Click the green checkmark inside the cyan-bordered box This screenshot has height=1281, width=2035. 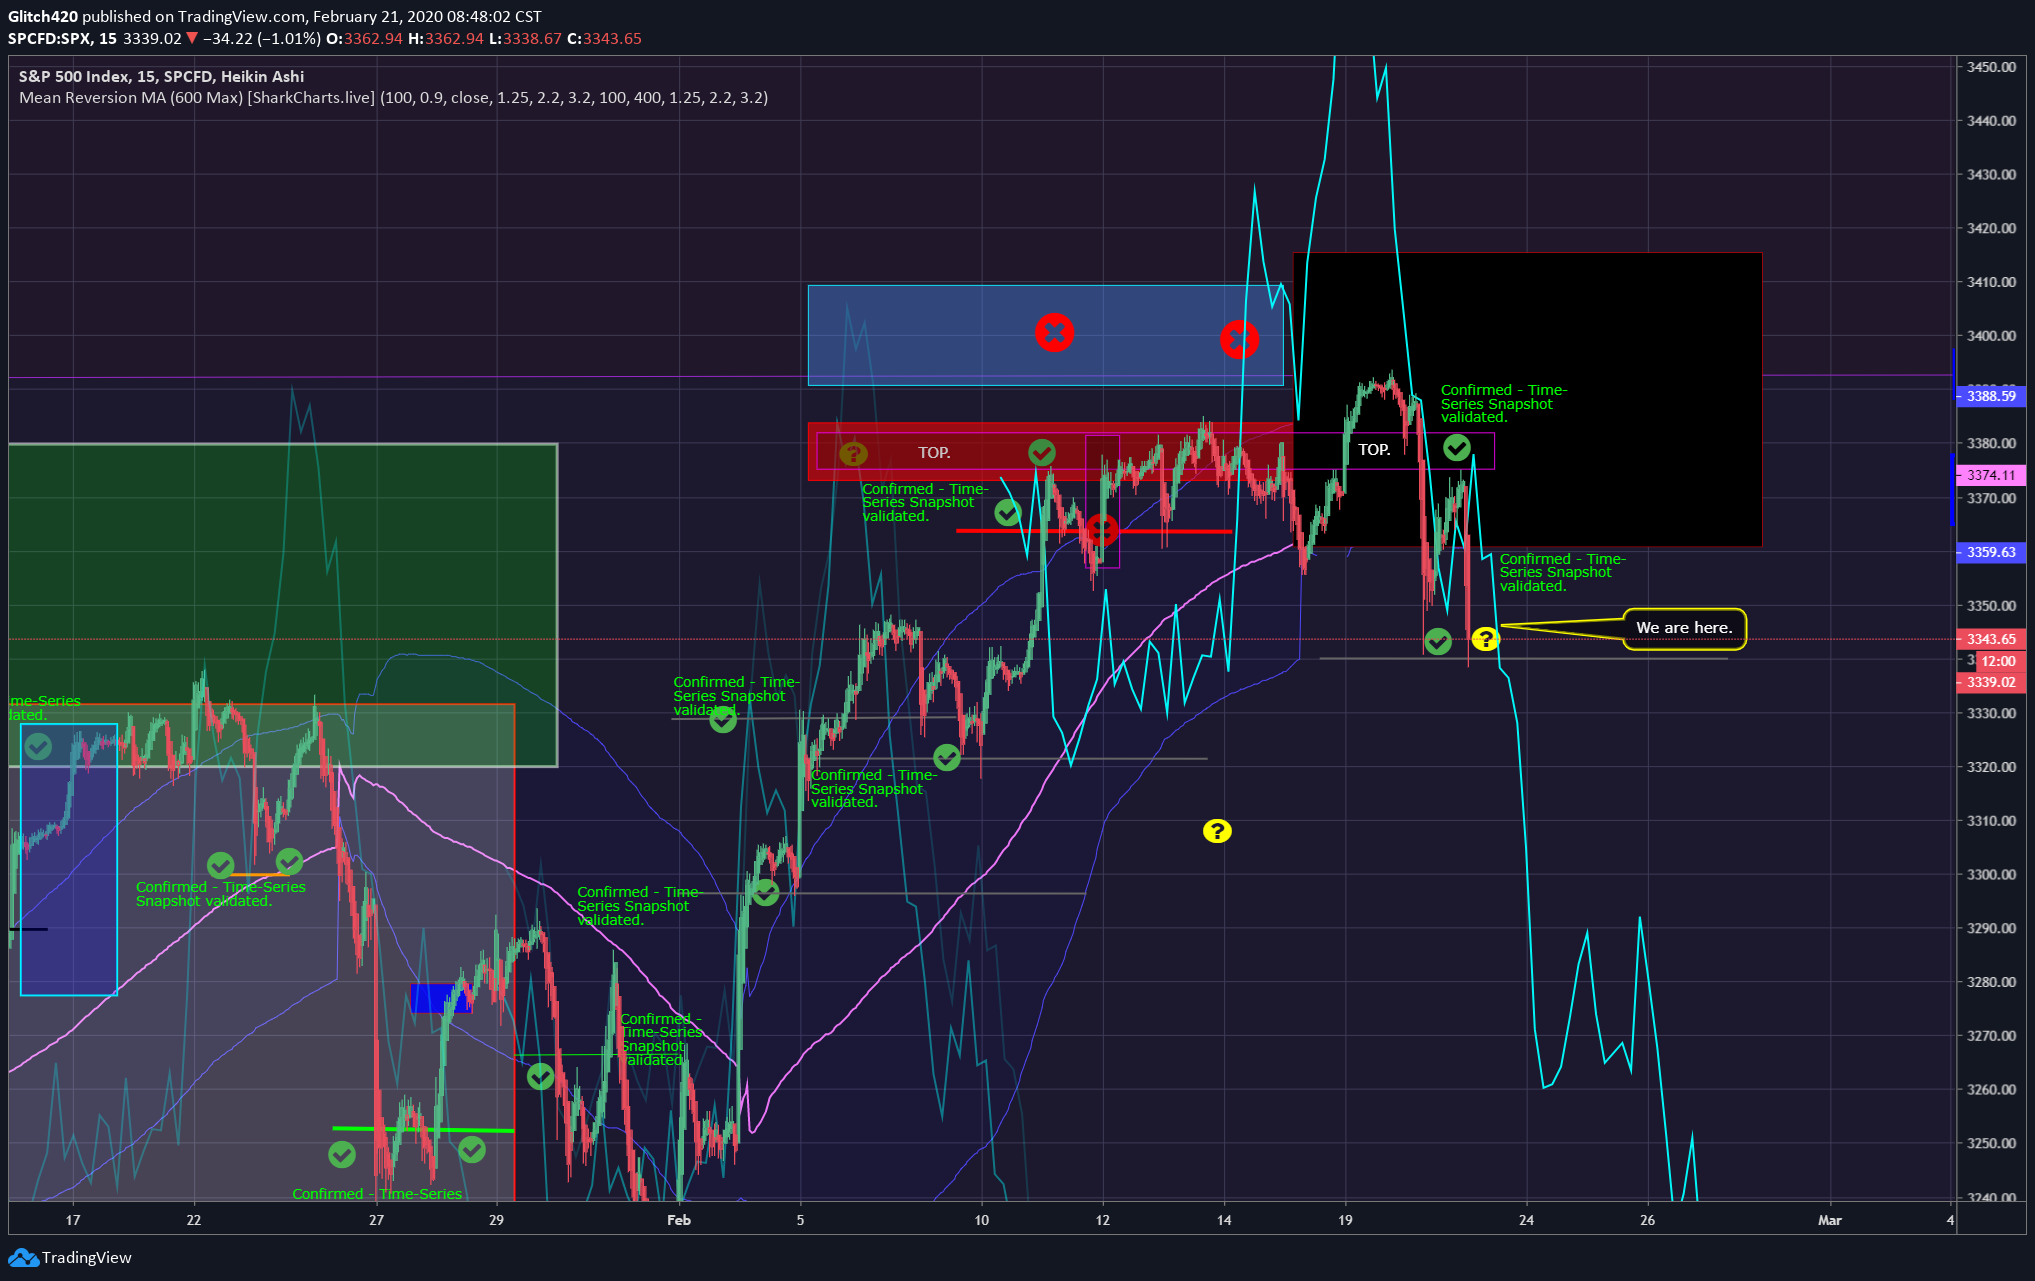pos(38,746)
